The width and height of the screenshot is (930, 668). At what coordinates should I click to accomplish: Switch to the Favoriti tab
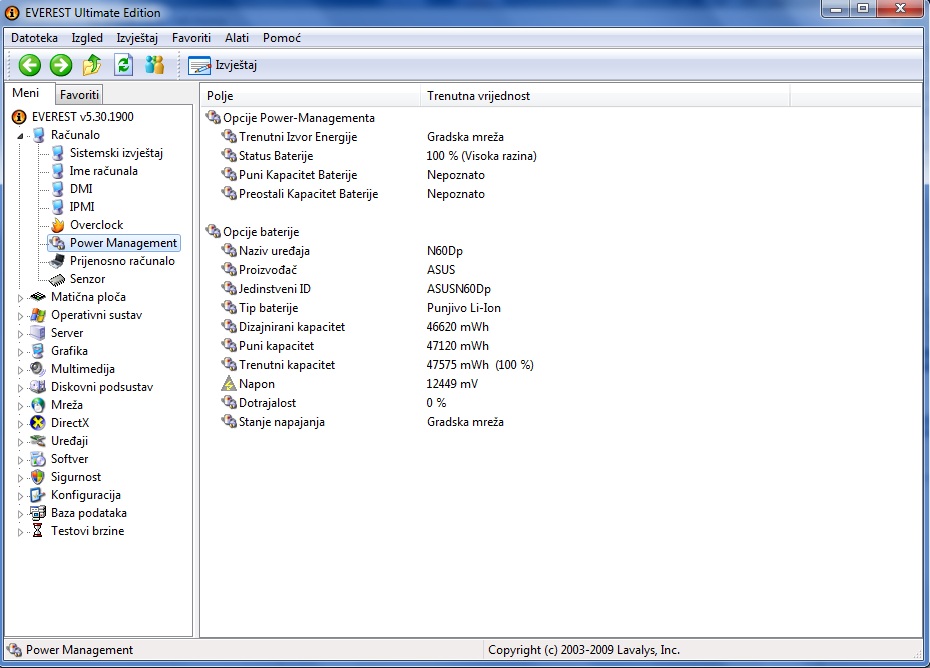click(79, 95)
